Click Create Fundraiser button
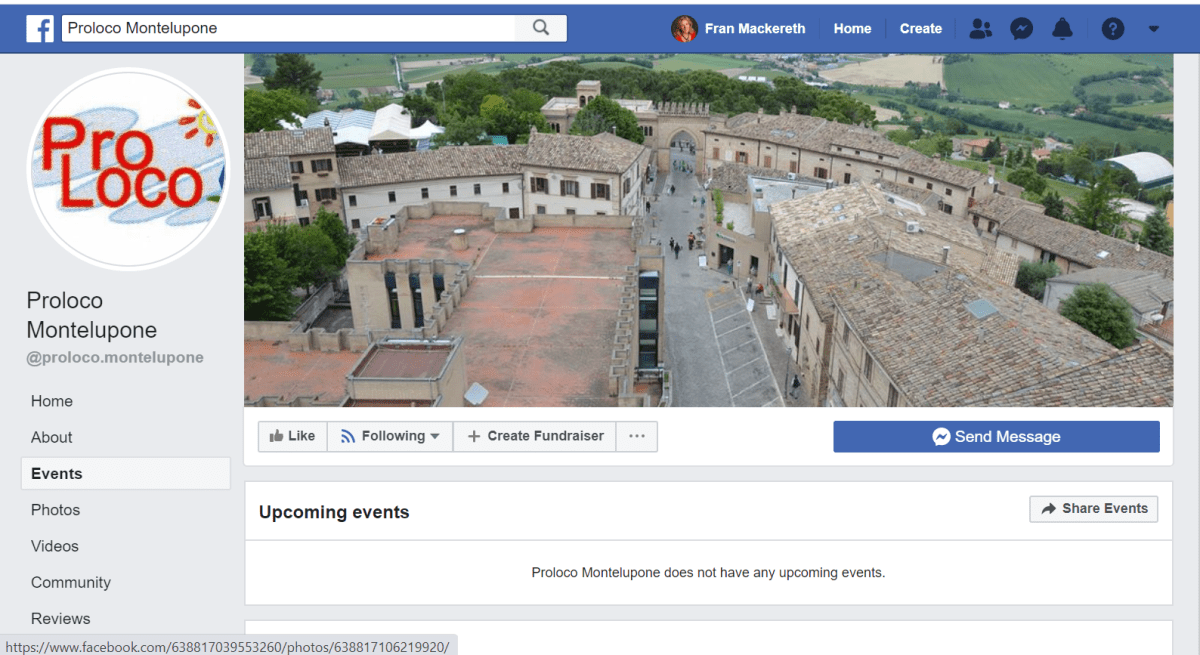 pos(535,436)
